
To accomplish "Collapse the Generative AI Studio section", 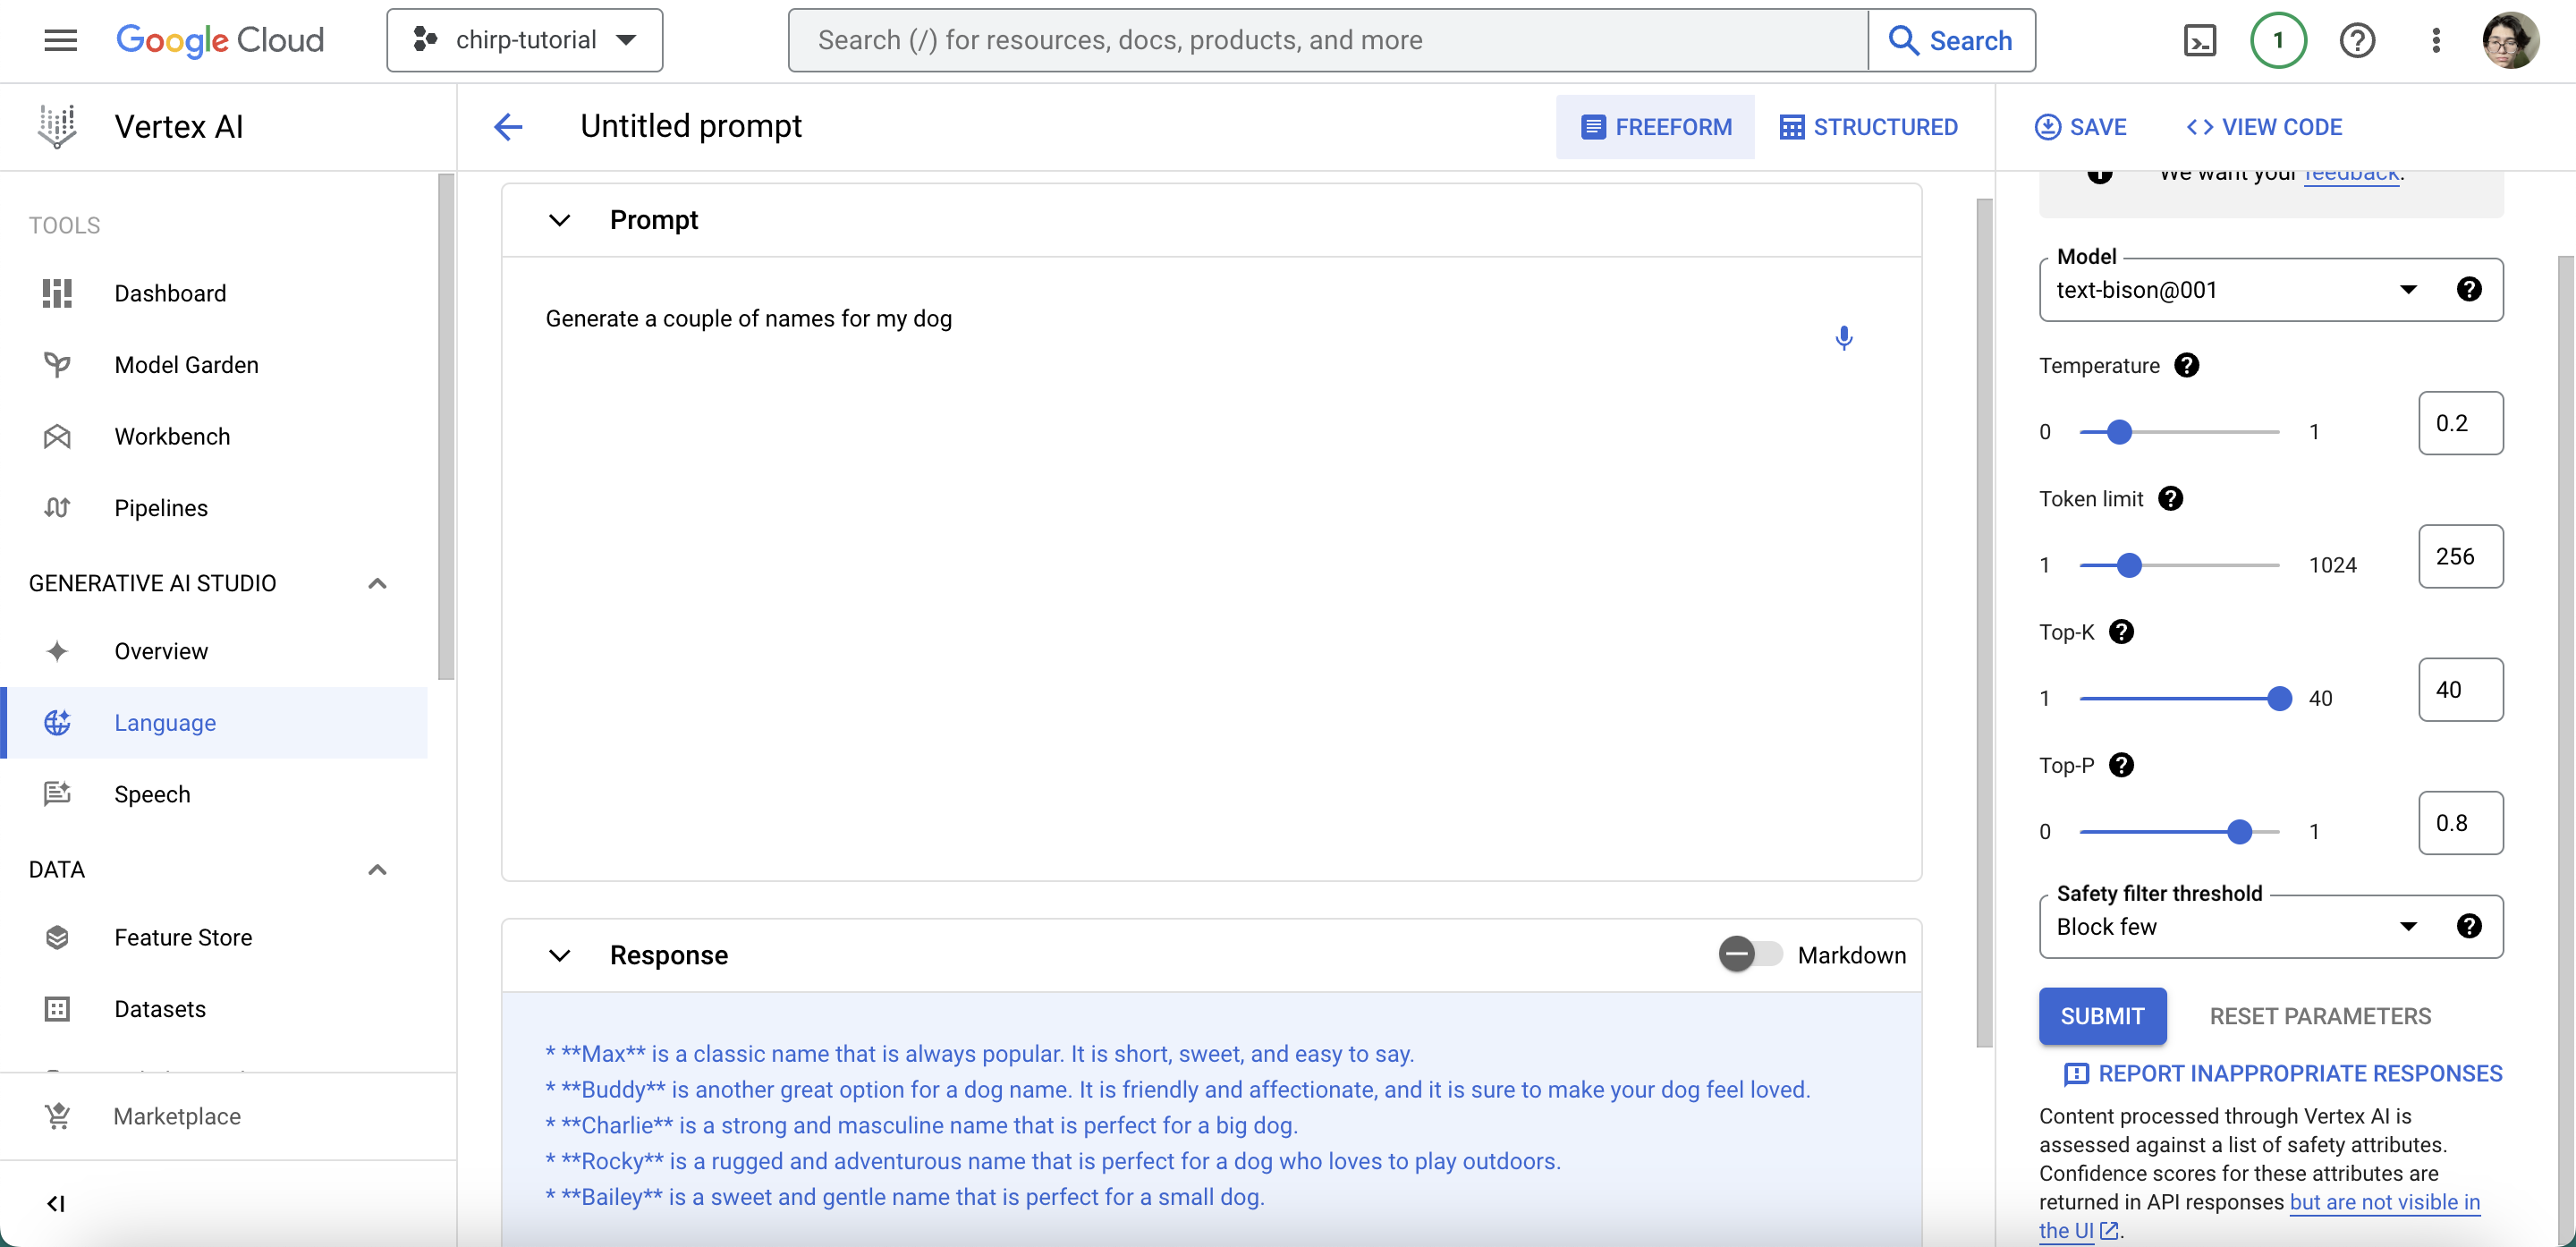I will [x=377, y=583].
